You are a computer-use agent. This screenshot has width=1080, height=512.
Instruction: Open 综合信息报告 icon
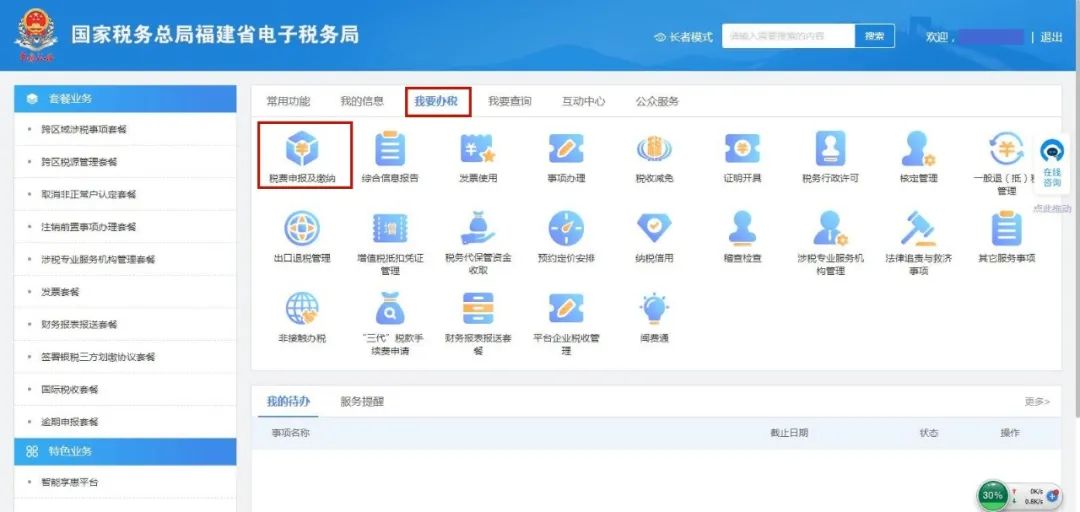pyautogui.click(x=390, y=150)
